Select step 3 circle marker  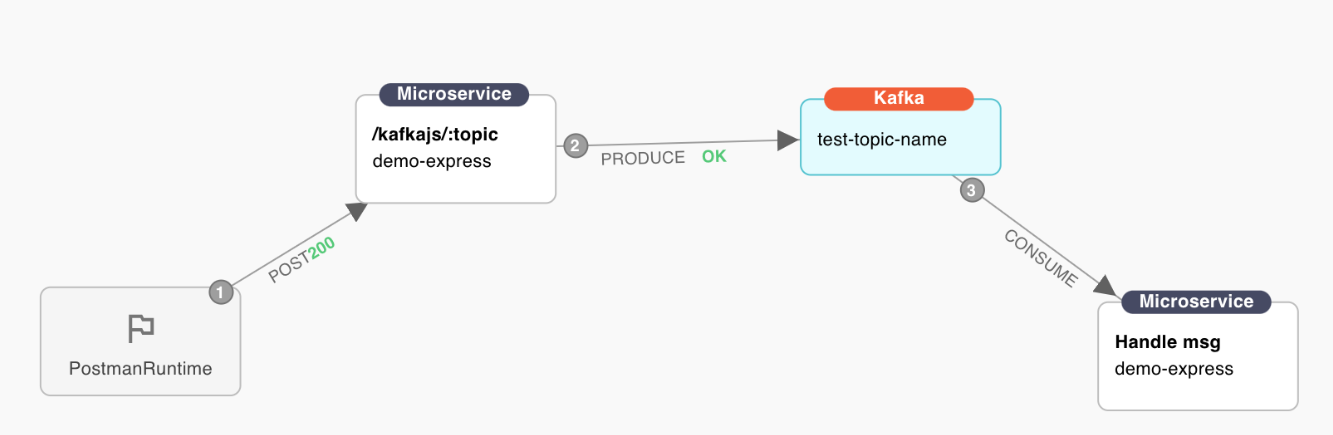(972, 189)
